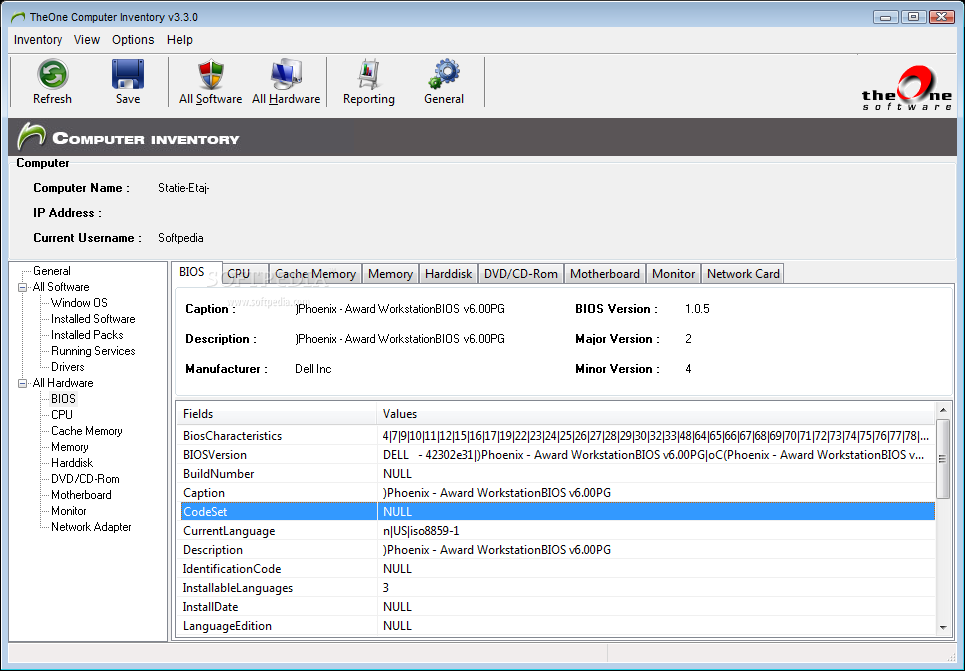
Task: Select DVD/CD-Rom tree item
Action: (86, 479)
